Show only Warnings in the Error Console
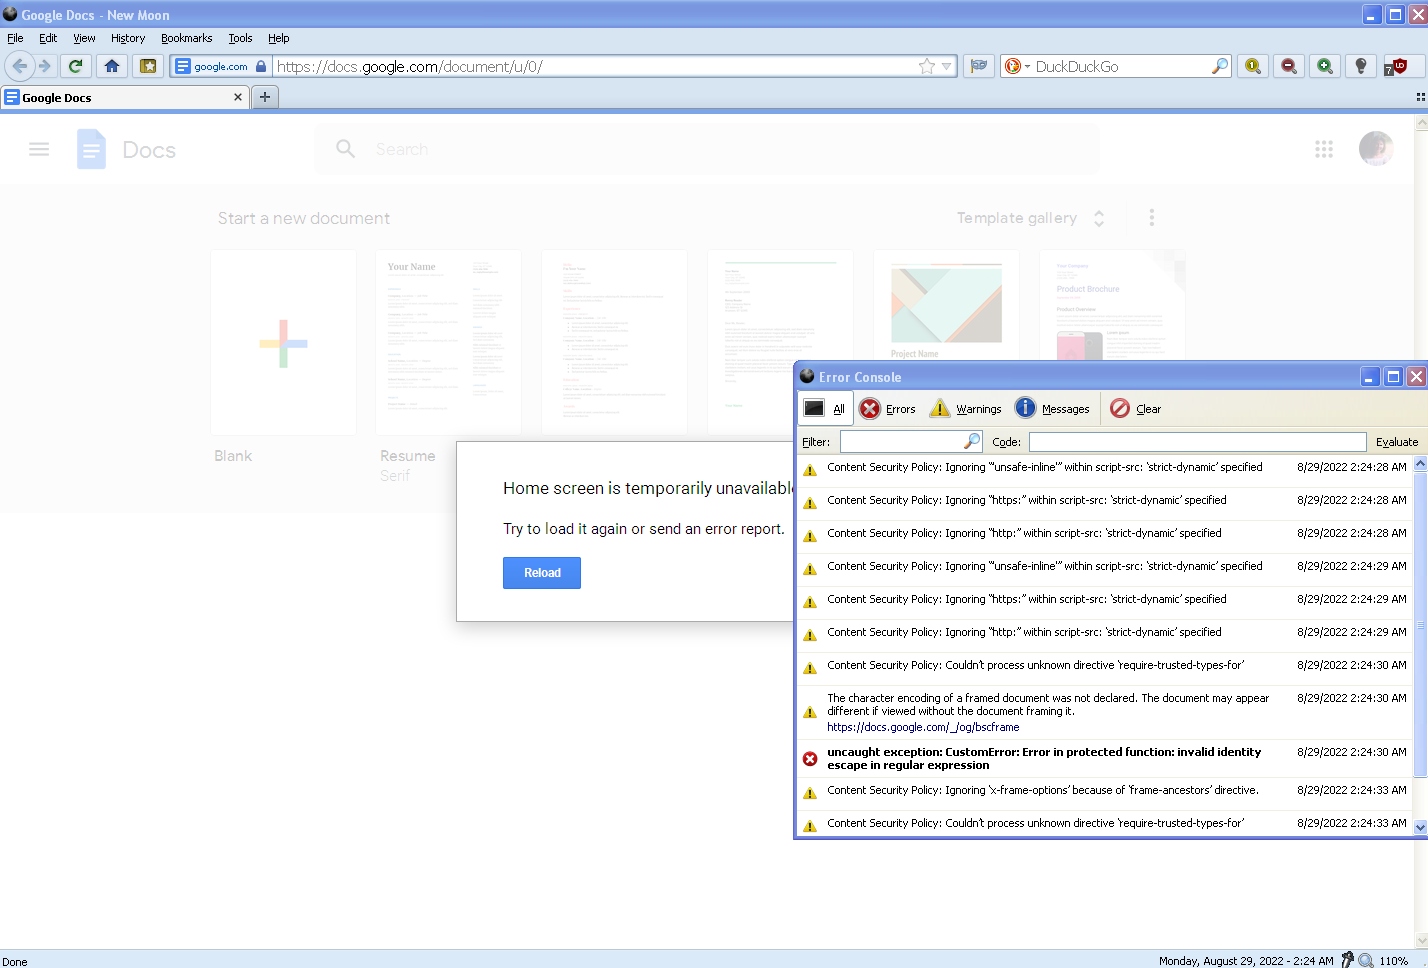Image resolution: width=1428 pixels, height=968 pixels. pyautogui.click(x=965, y=408)
